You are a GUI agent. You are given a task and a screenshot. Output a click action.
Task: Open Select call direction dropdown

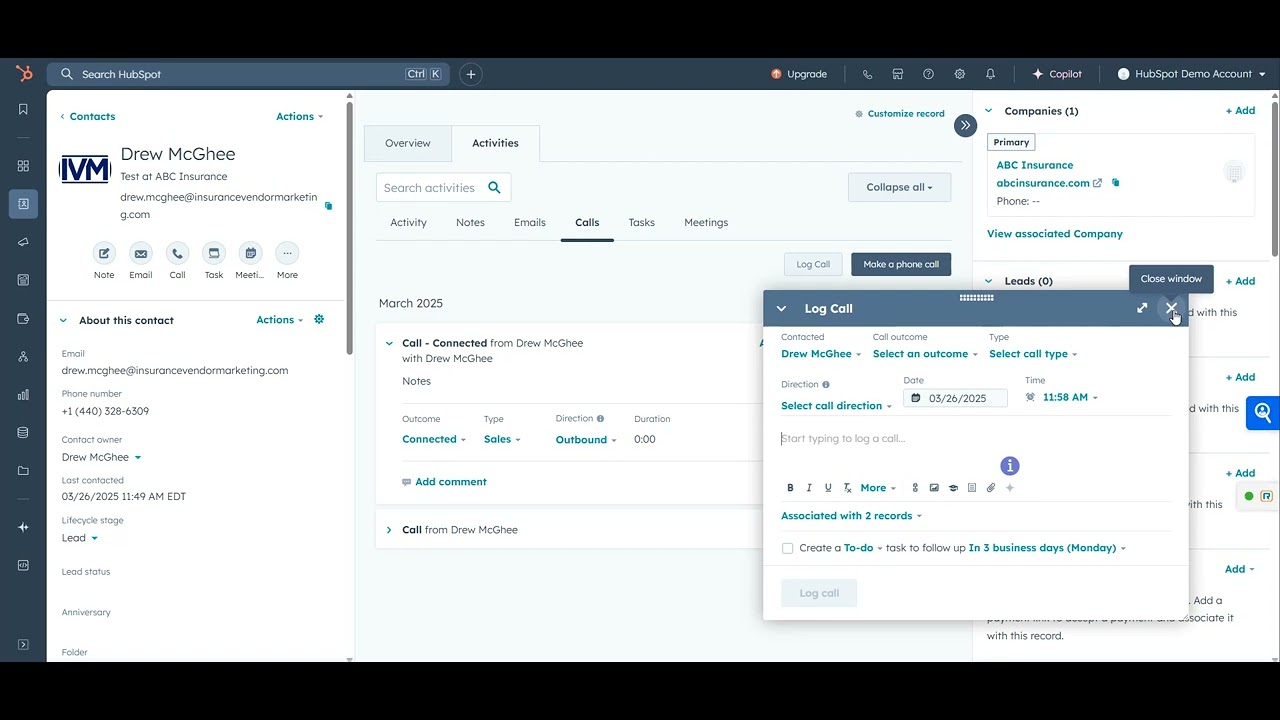(837, 406)
